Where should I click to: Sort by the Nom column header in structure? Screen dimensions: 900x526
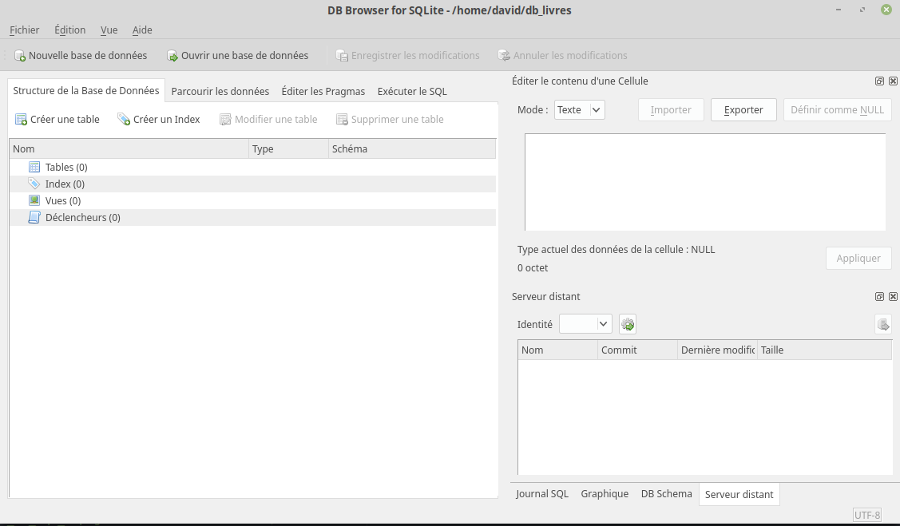(128, 149)
